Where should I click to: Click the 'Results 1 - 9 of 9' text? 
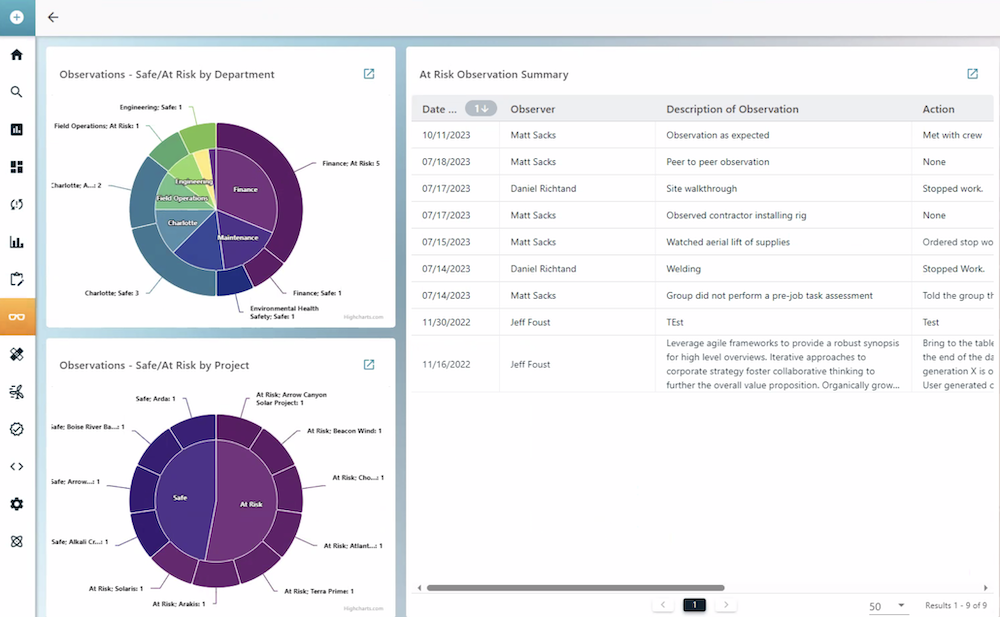[956, 606]
